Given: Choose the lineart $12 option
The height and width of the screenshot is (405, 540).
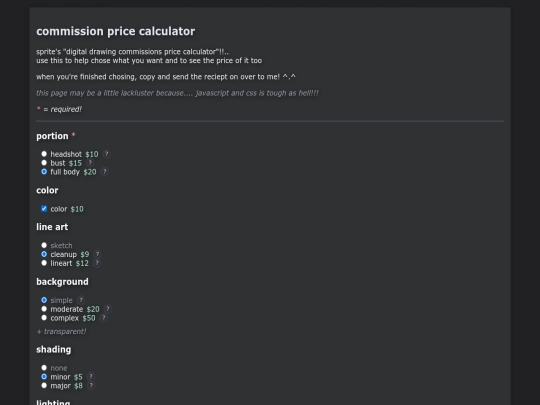Looking at the screenshot, I should coord(44,263).
